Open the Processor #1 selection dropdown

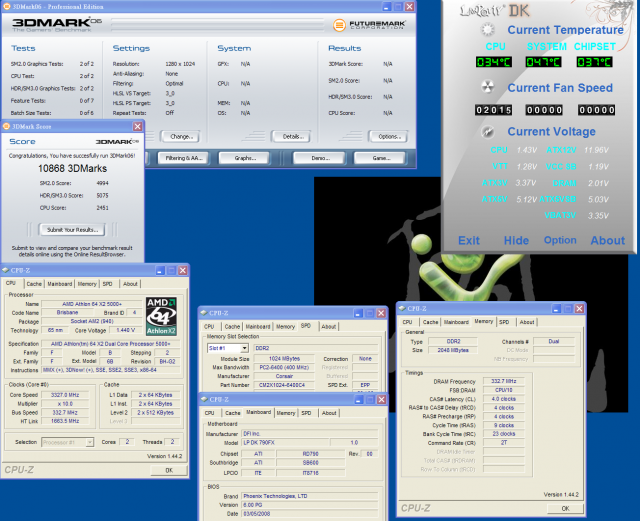[89, 442]
